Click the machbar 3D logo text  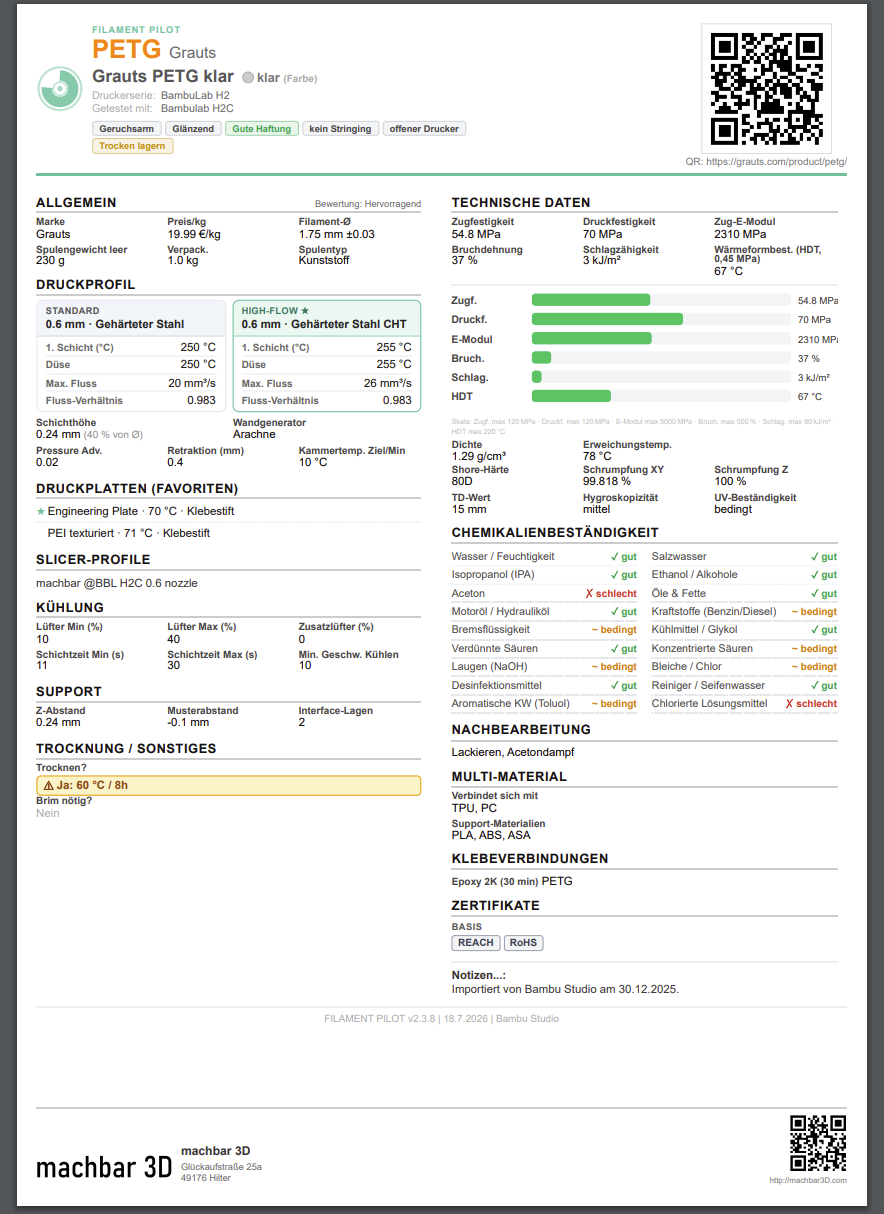point(104,1167)
